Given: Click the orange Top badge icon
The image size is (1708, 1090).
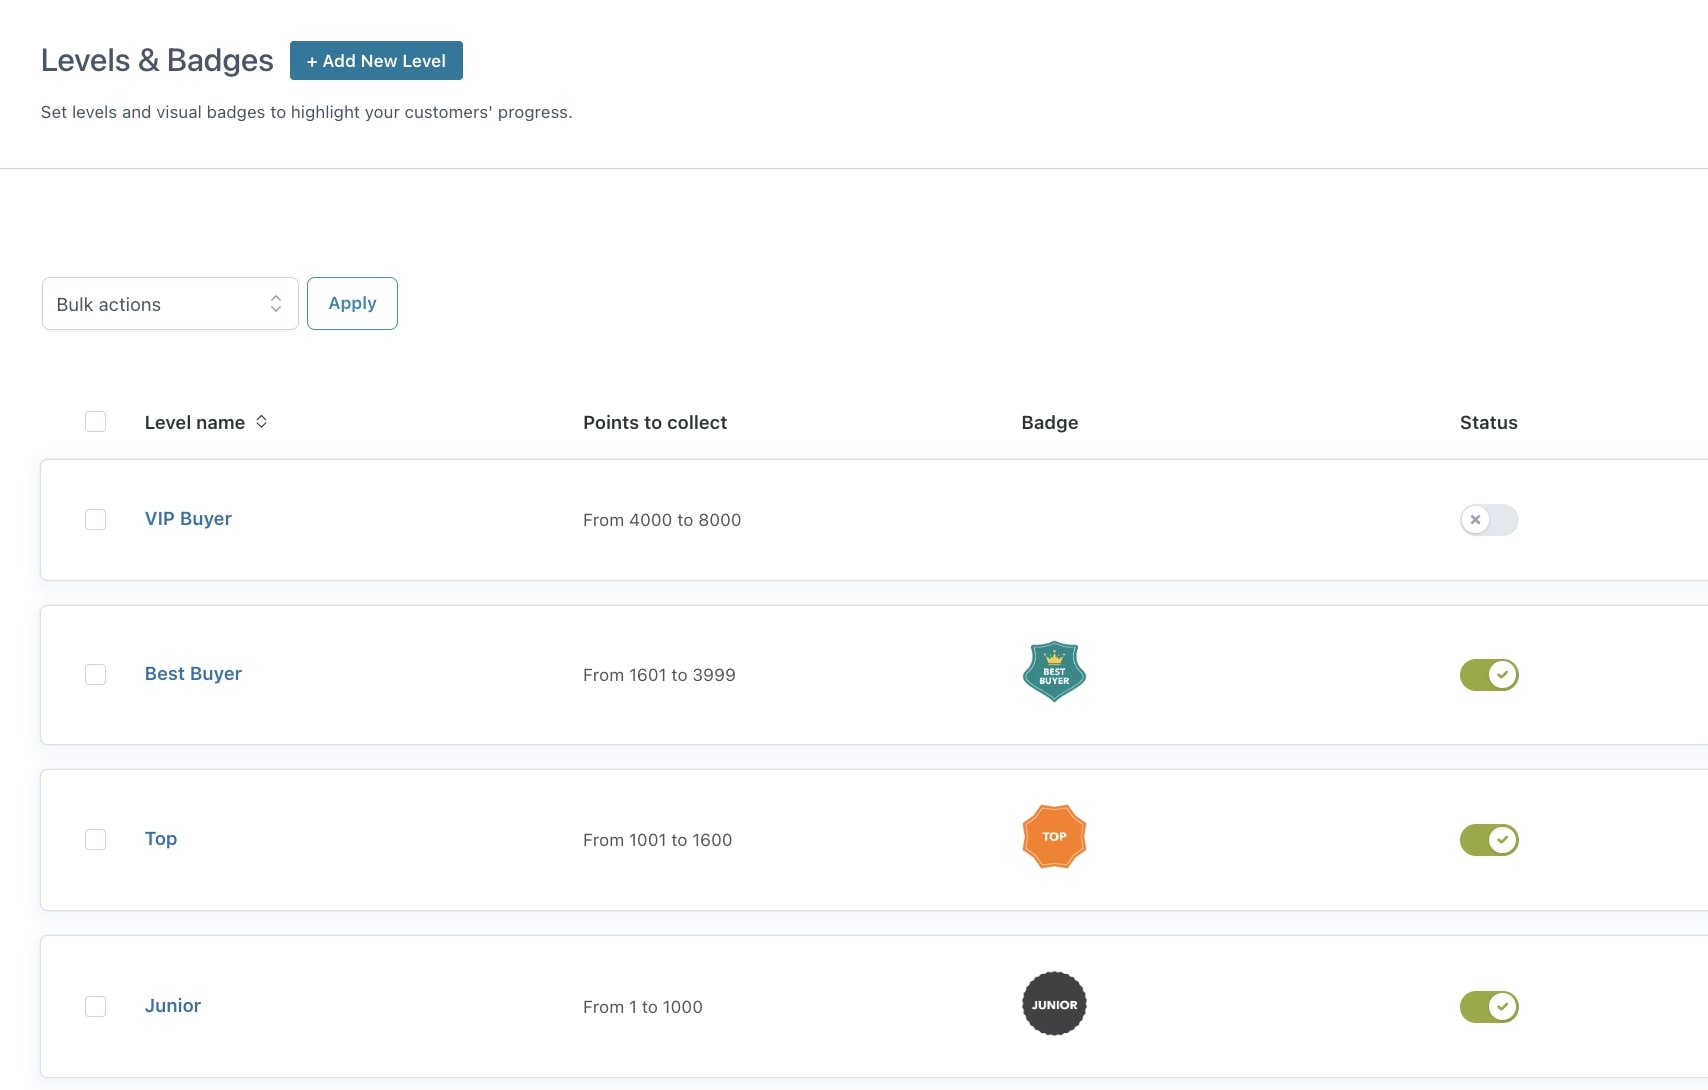Looking at the screenshot, I should (x=1054, y=837).
